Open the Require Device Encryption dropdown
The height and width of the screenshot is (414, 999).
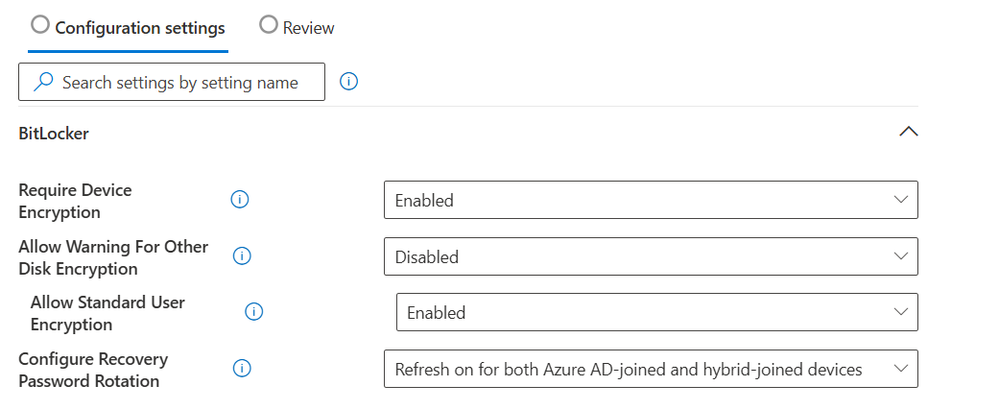[650, 200]
